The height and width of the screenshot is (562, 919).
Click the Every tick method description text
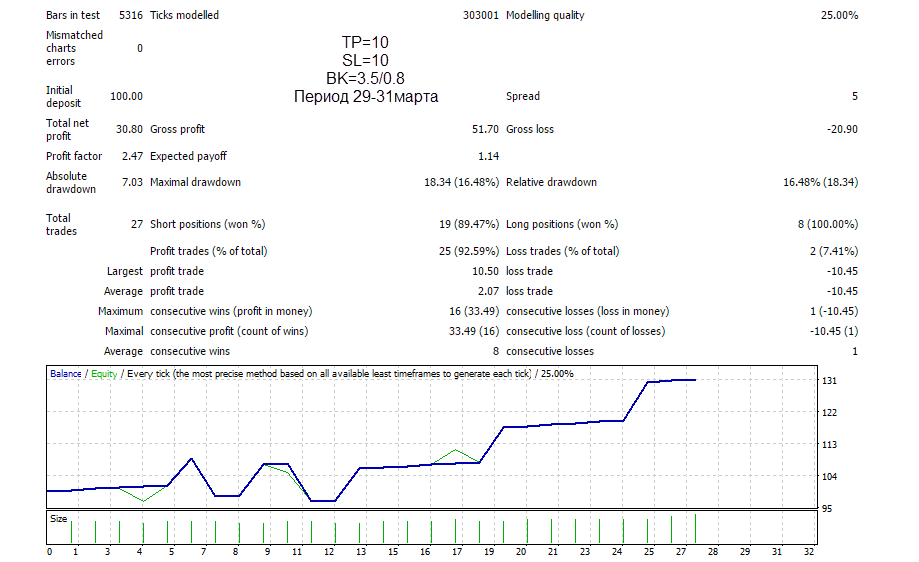click(x=329, y=374)
